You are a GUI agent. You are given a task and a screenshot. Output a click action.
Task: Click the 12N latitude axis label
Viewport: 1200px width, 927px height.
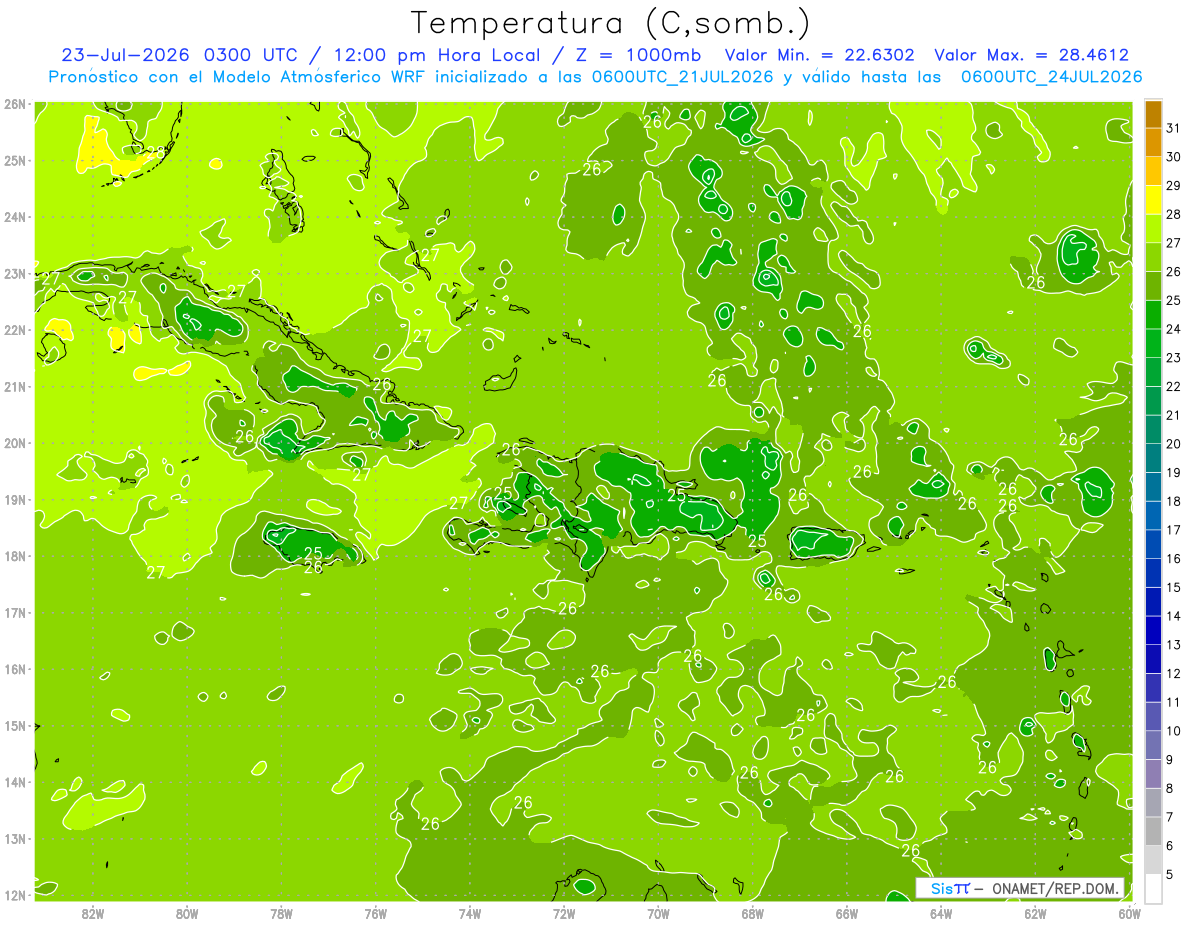pyautogui.click(x=14, y=895)
